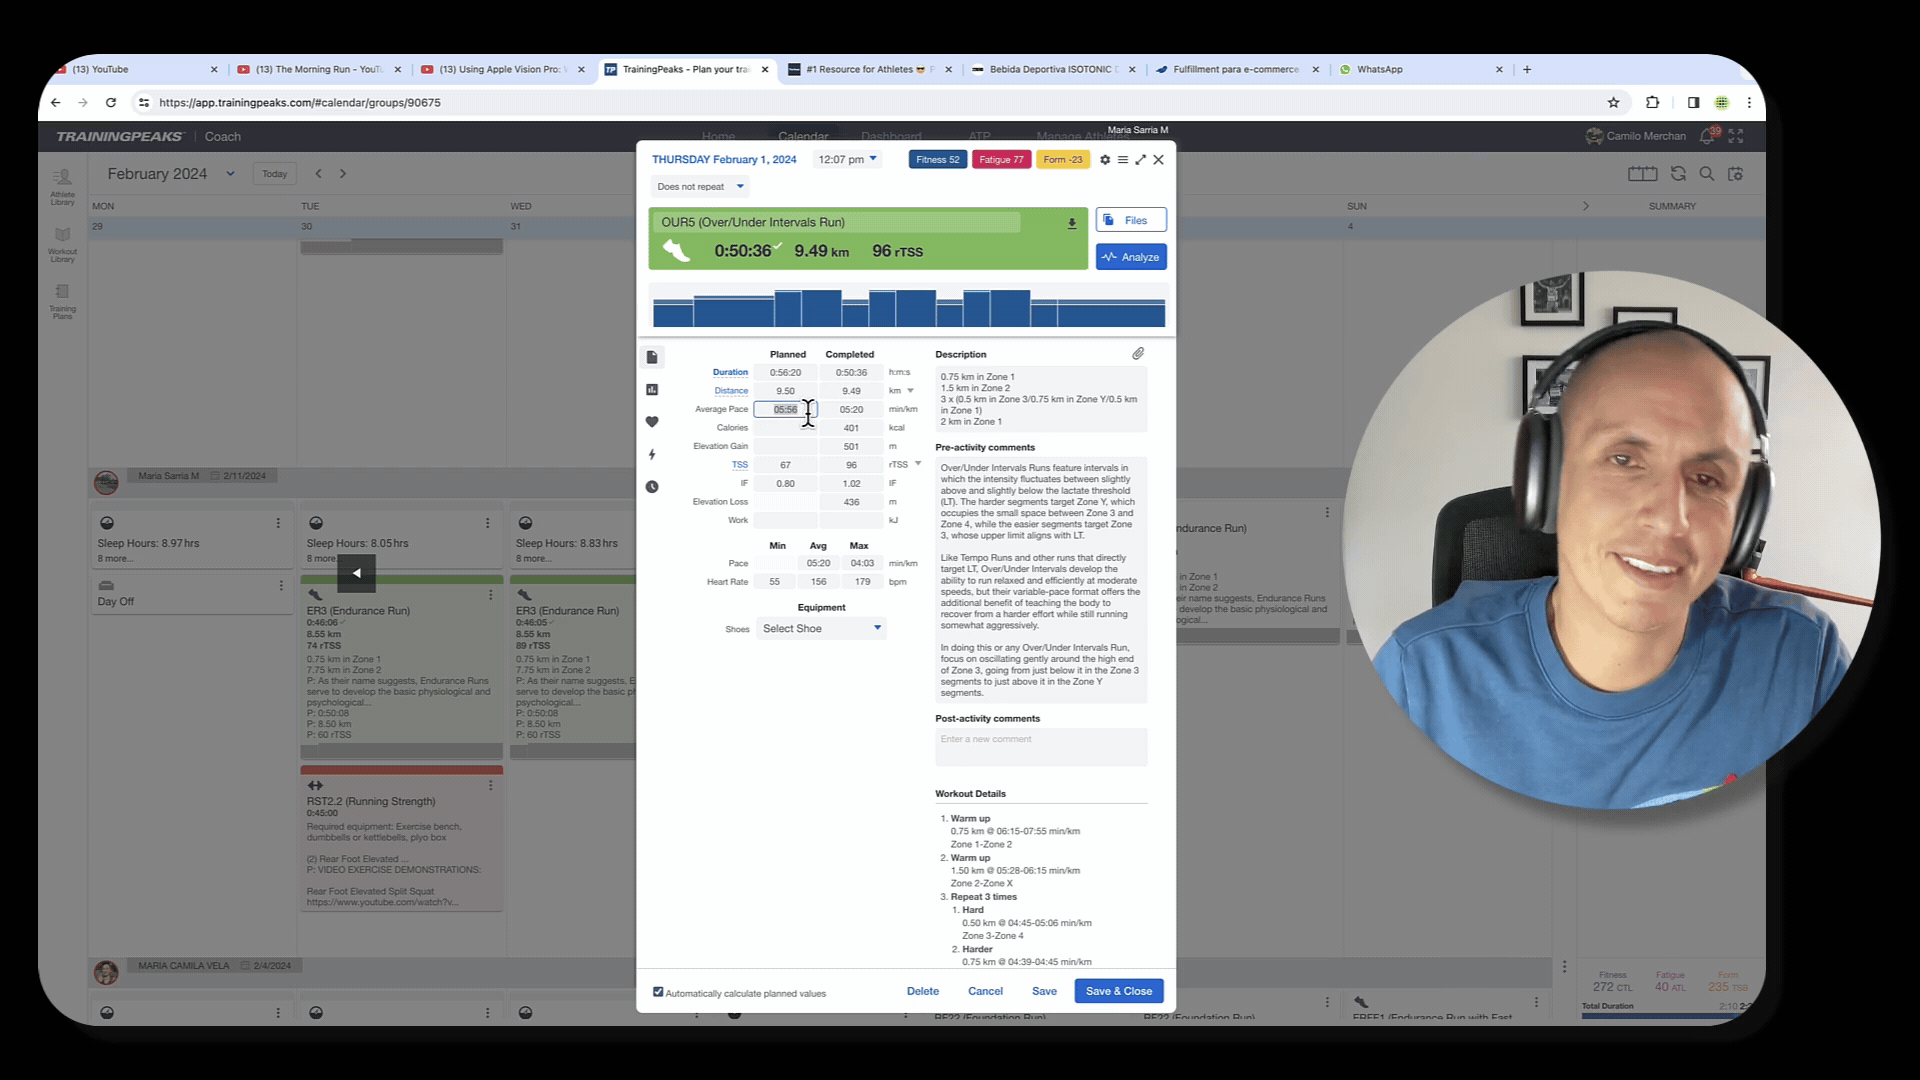Open the notifications bell
Viewport: 1920px width, 1080px height.
point(1707,136)
